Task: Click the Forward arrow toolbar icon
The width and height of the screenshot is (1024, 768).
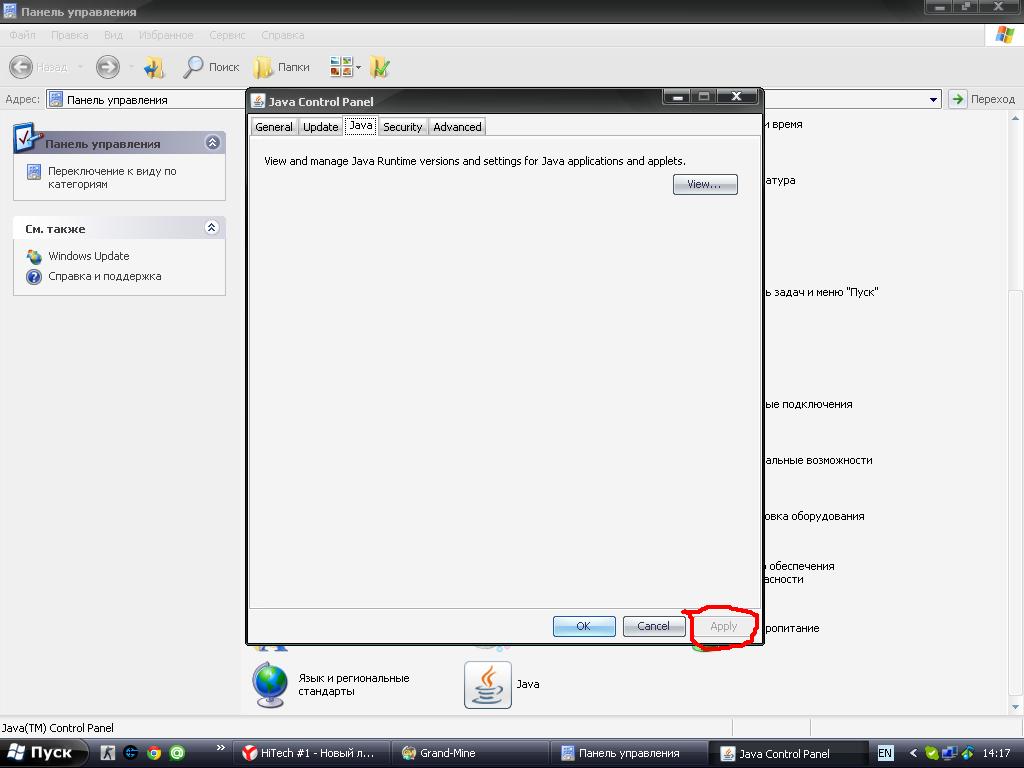Action: 108,67
